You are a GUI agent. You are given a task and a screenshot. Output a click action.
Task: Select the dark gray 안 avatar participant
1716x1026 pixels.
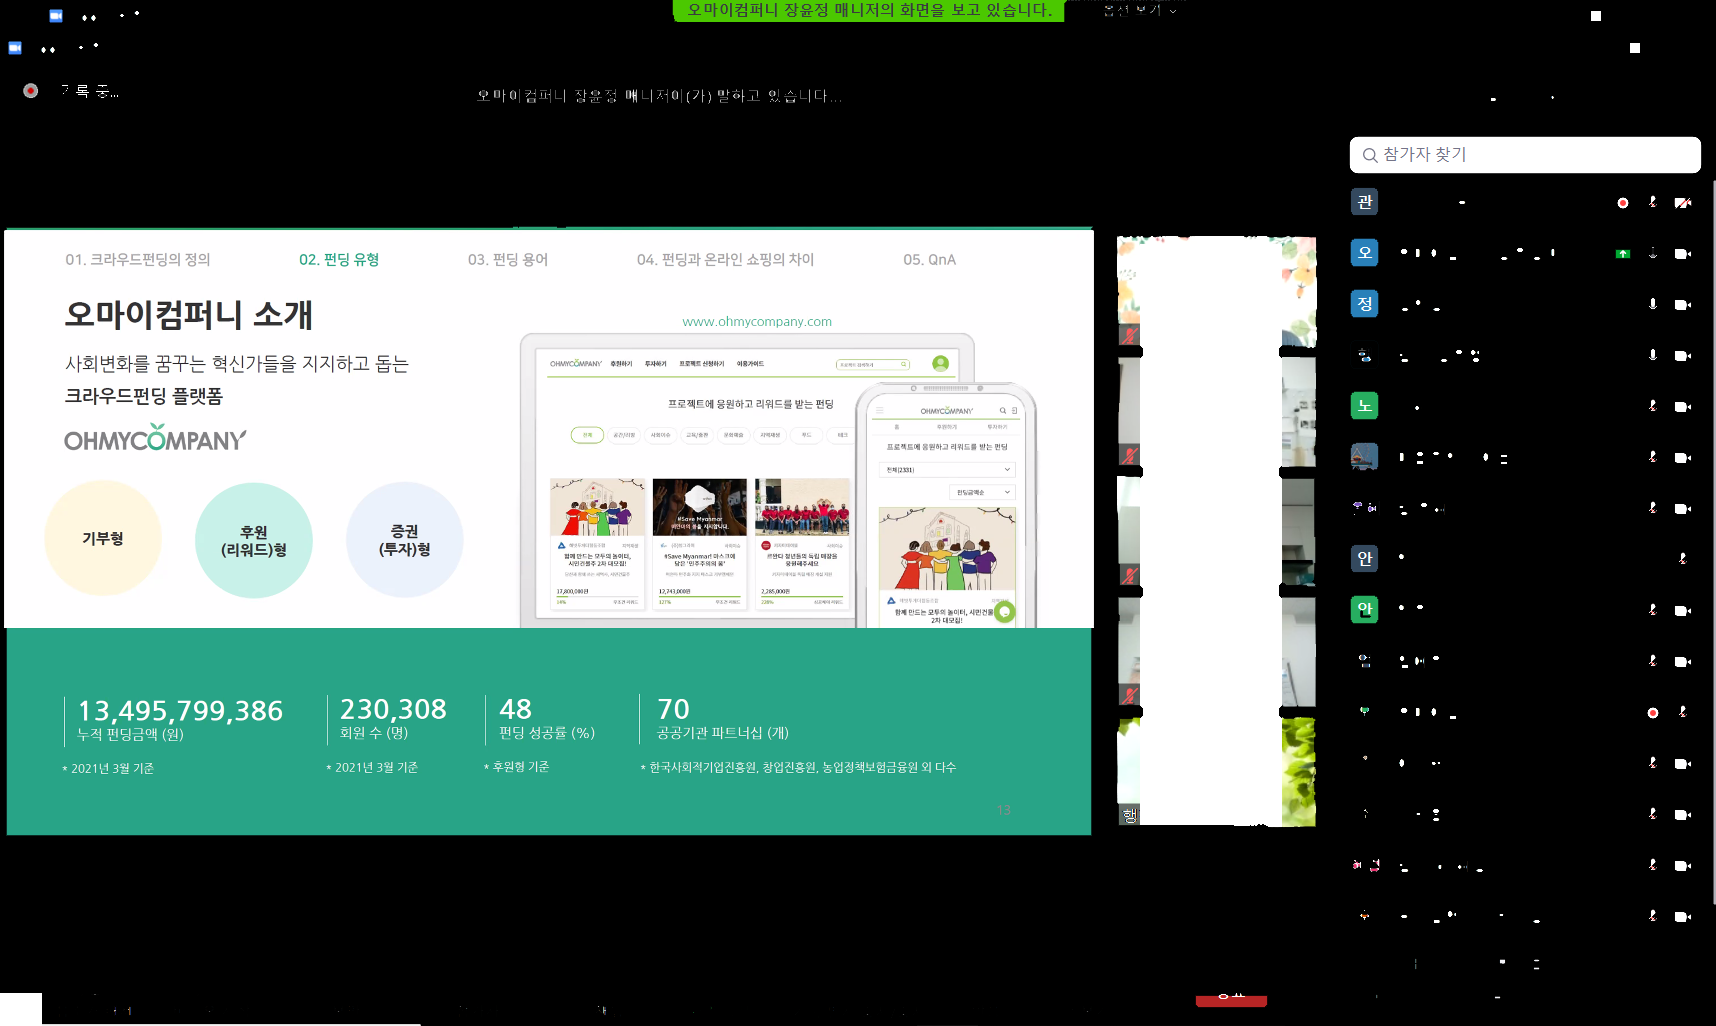pyautogui.click(x=1365, y=558)
